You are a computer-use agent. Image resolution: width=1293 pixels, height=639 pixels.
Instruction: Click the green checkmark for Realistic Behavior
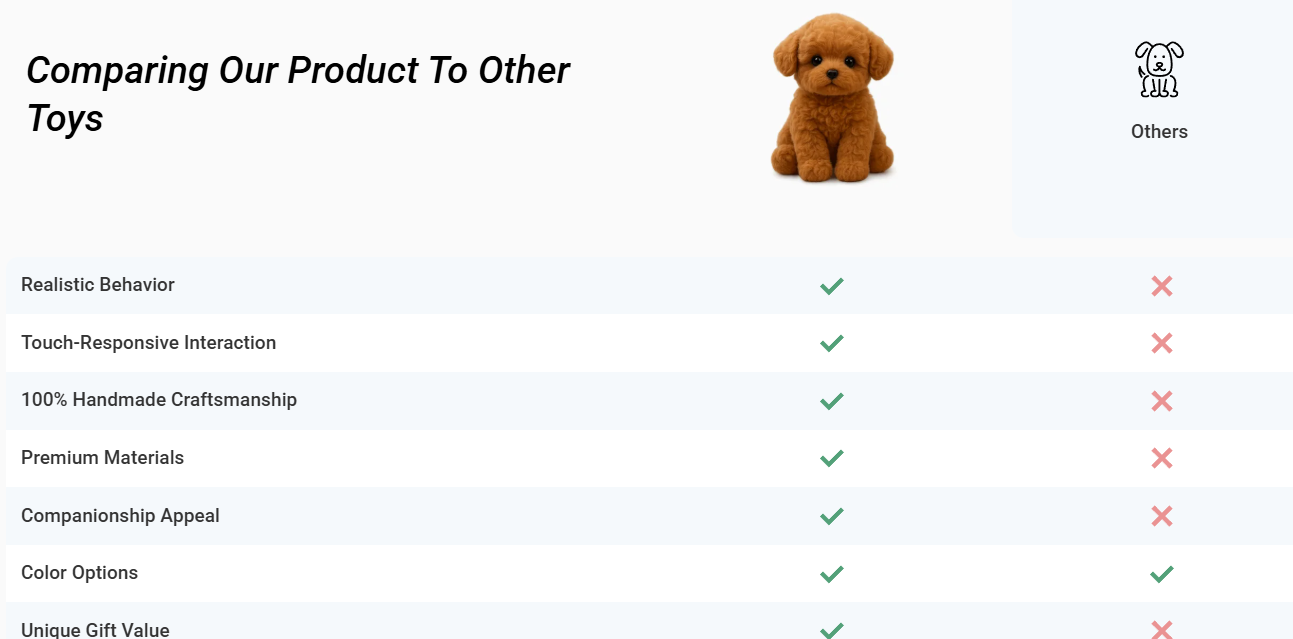(x=831, y=286)
